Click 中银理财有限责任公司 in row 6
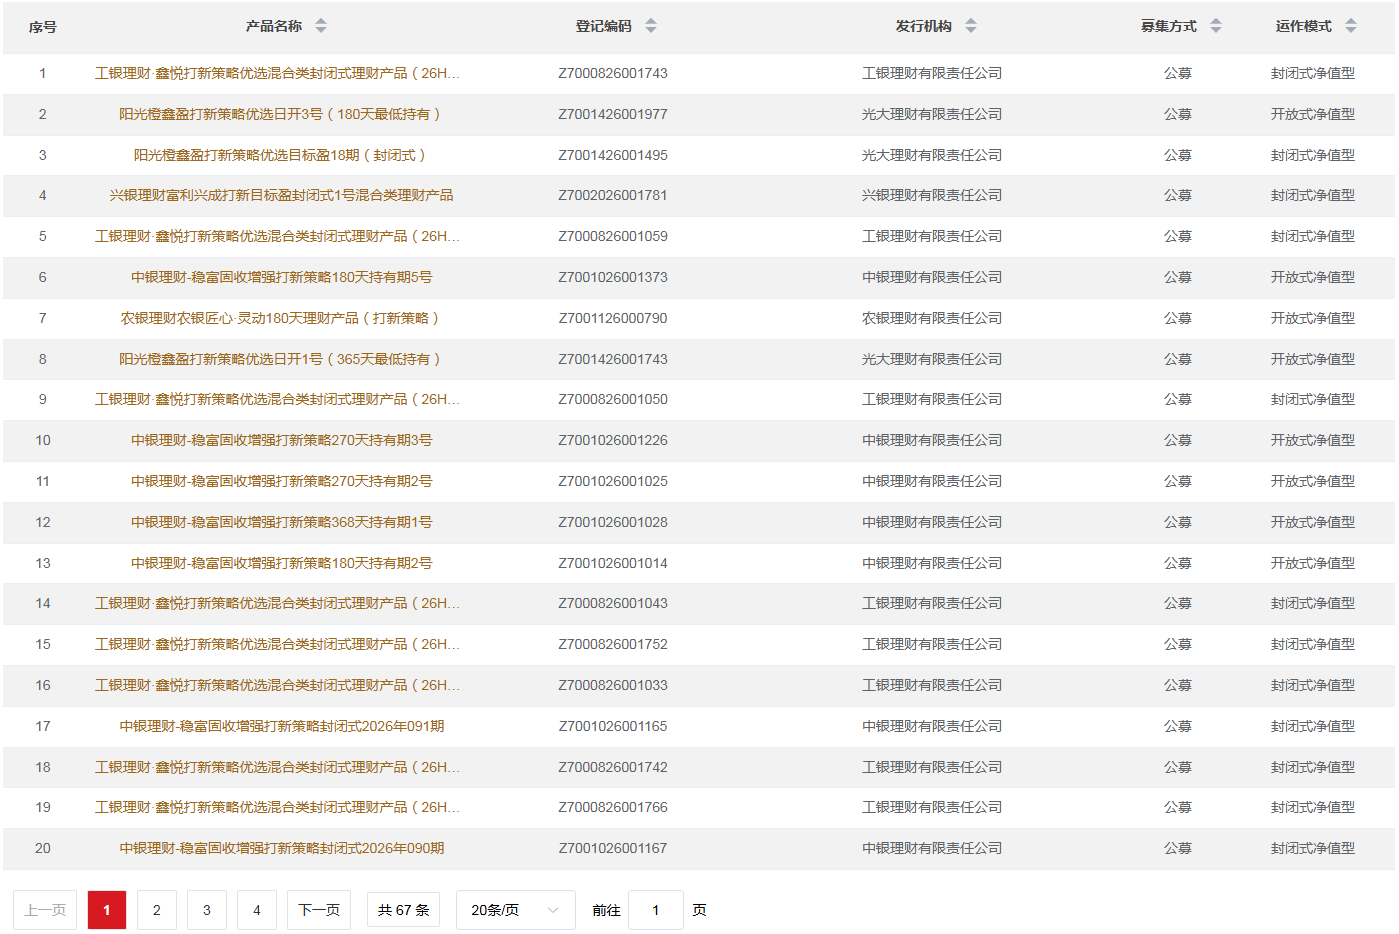The image size is (1399, 934). tap(932, 277)
